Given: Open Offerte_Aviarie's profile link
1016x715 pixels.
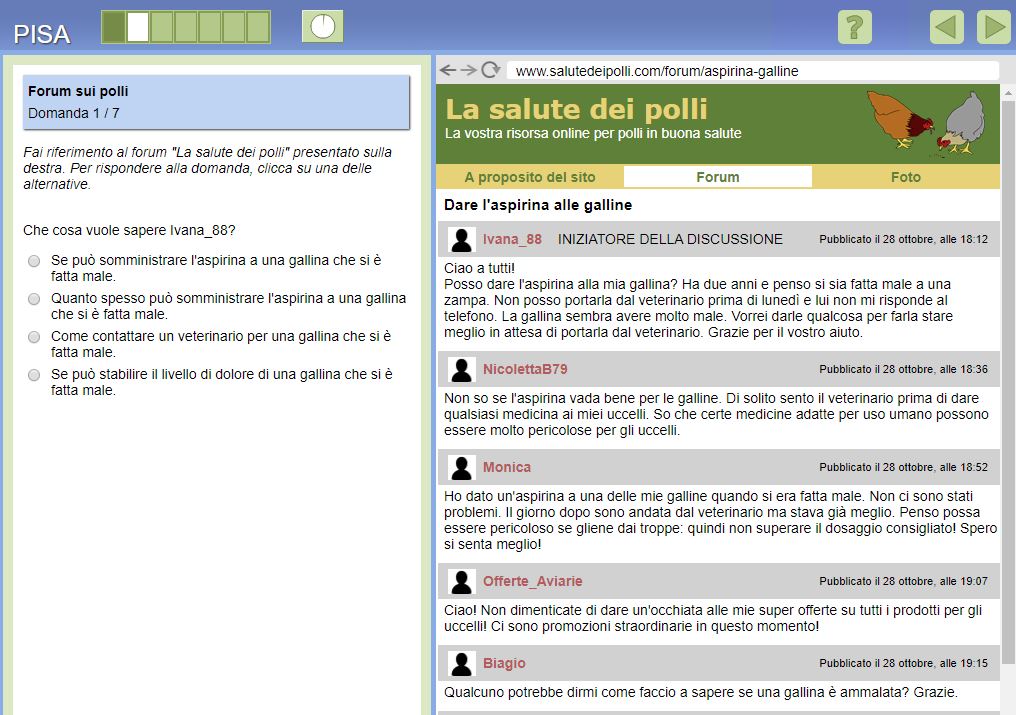Looking at the screenshot, I should 532,581.
